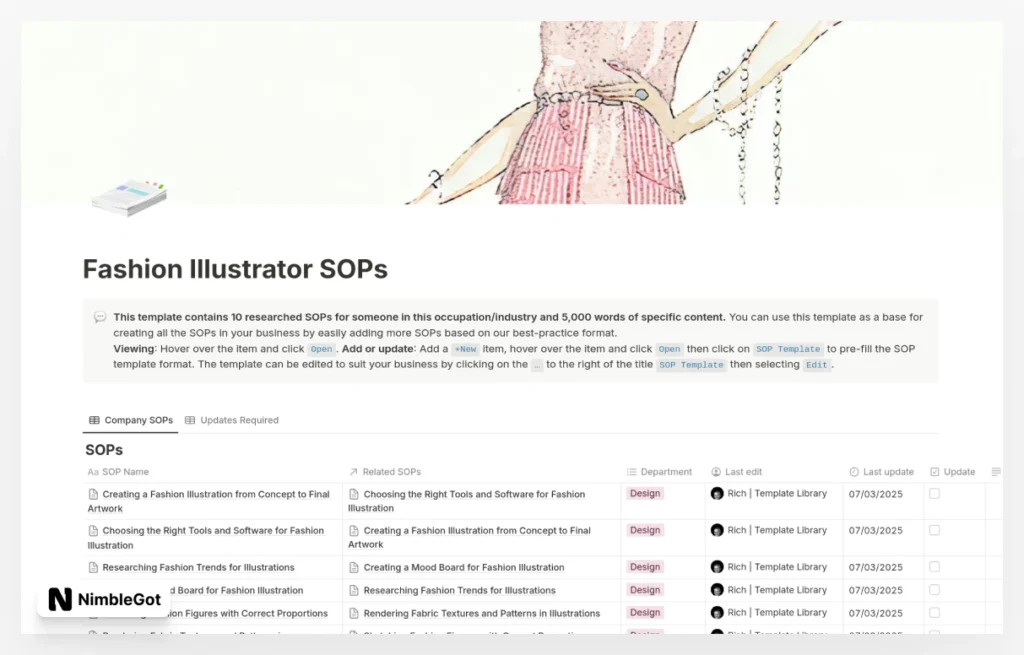Open Update column header menu
Screen dimensions: 1024x655
(x=953, y=471)
